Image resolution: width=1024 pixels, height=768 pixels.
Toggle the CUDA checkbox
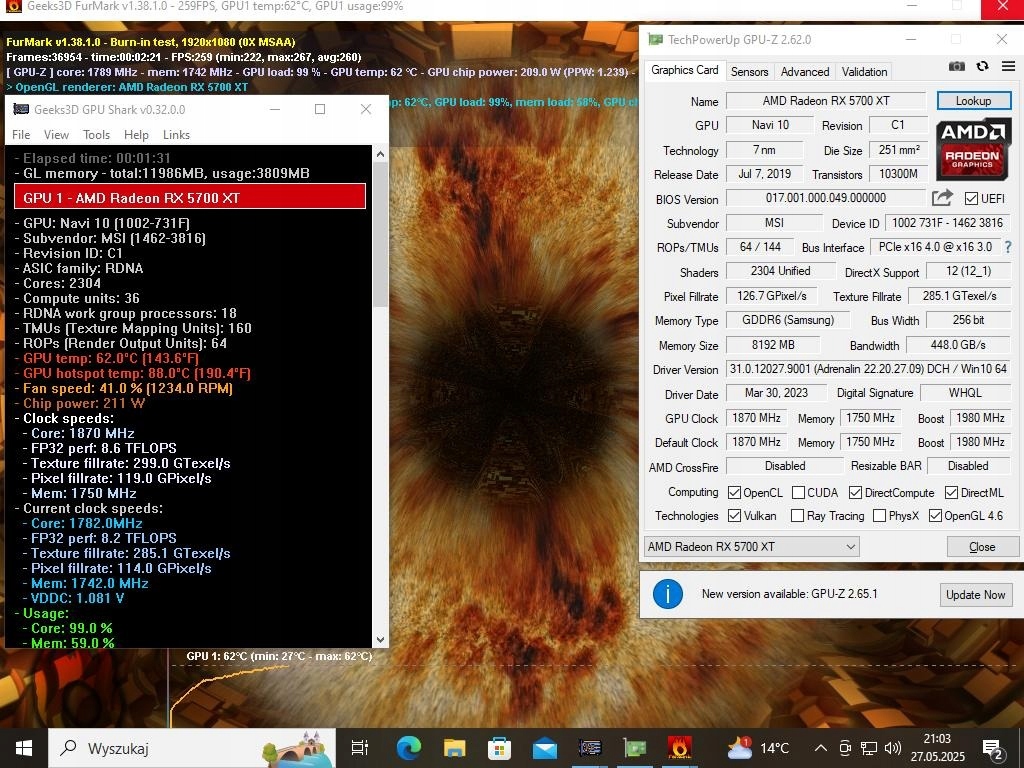[x=798, y=492]
